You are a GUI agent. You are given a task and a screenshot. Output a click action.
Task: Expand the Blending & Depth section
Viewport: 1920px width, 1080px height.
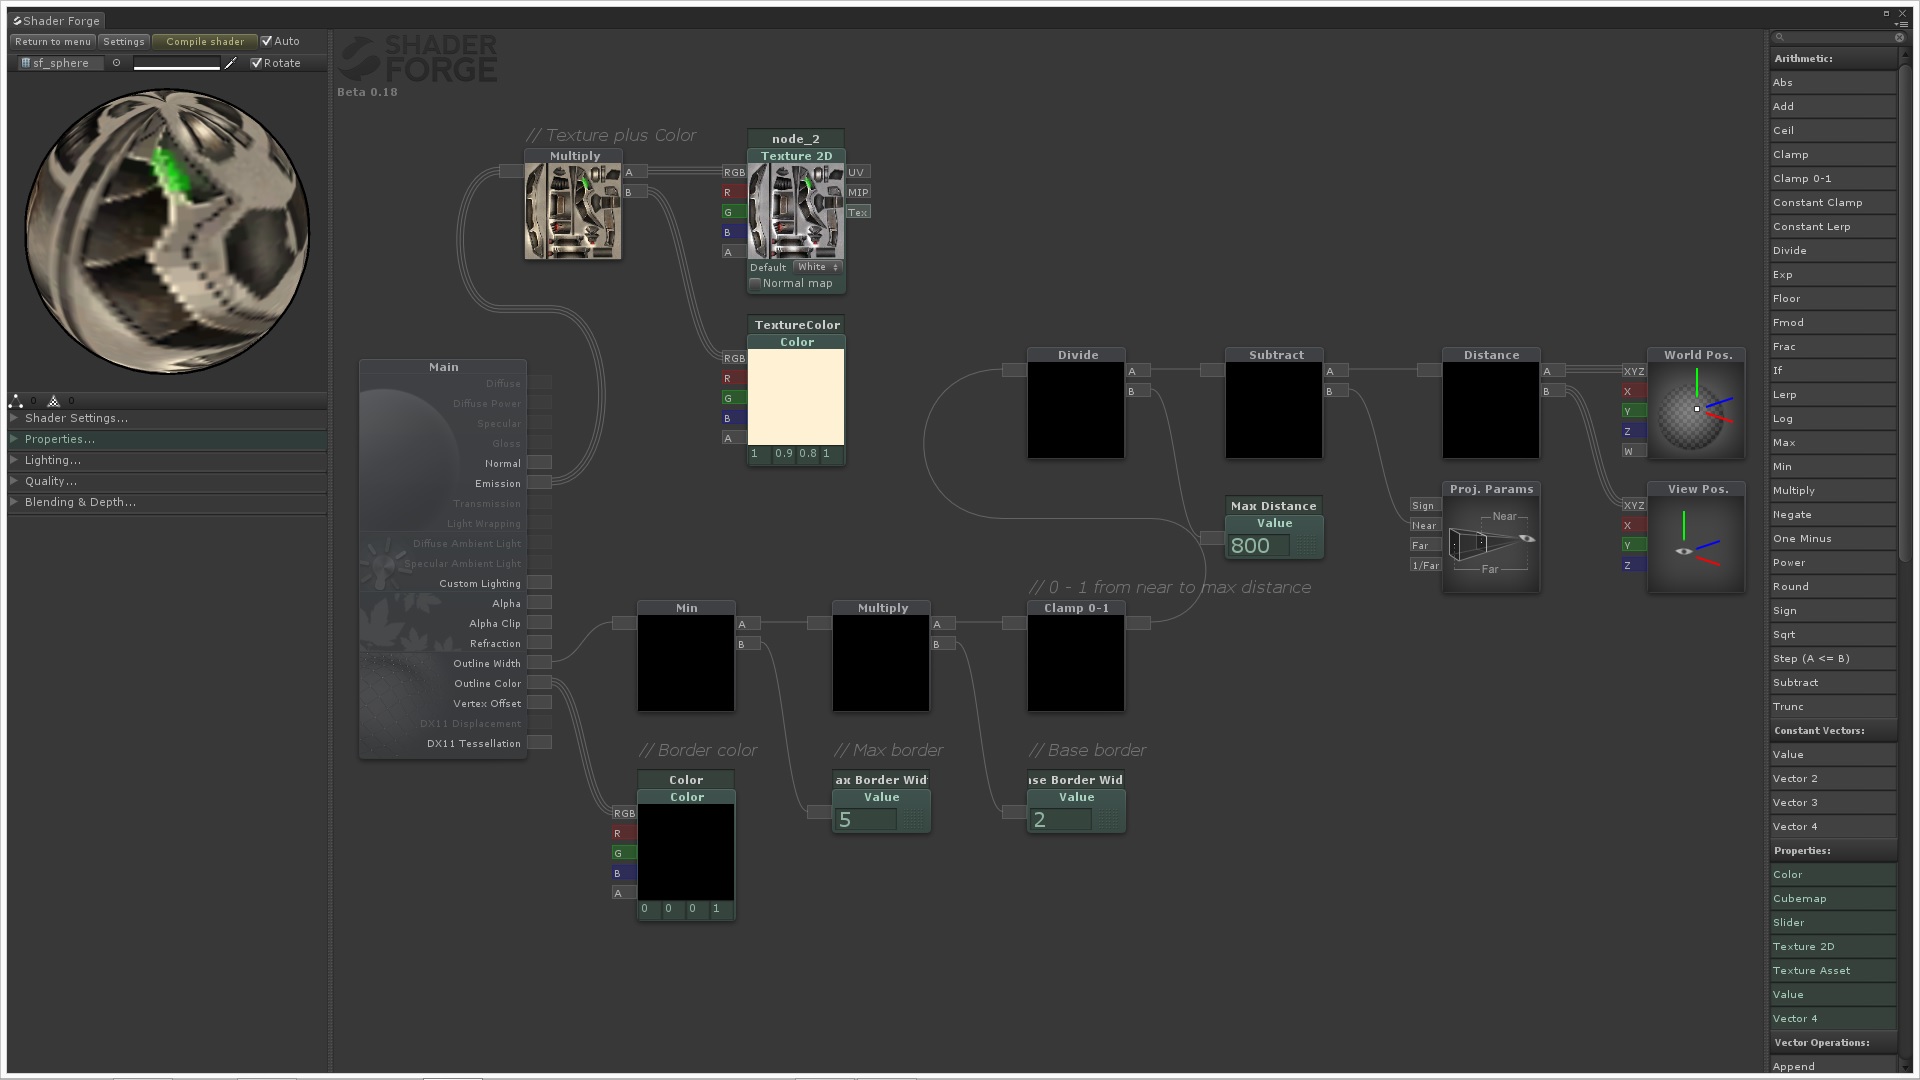point(167,502)
